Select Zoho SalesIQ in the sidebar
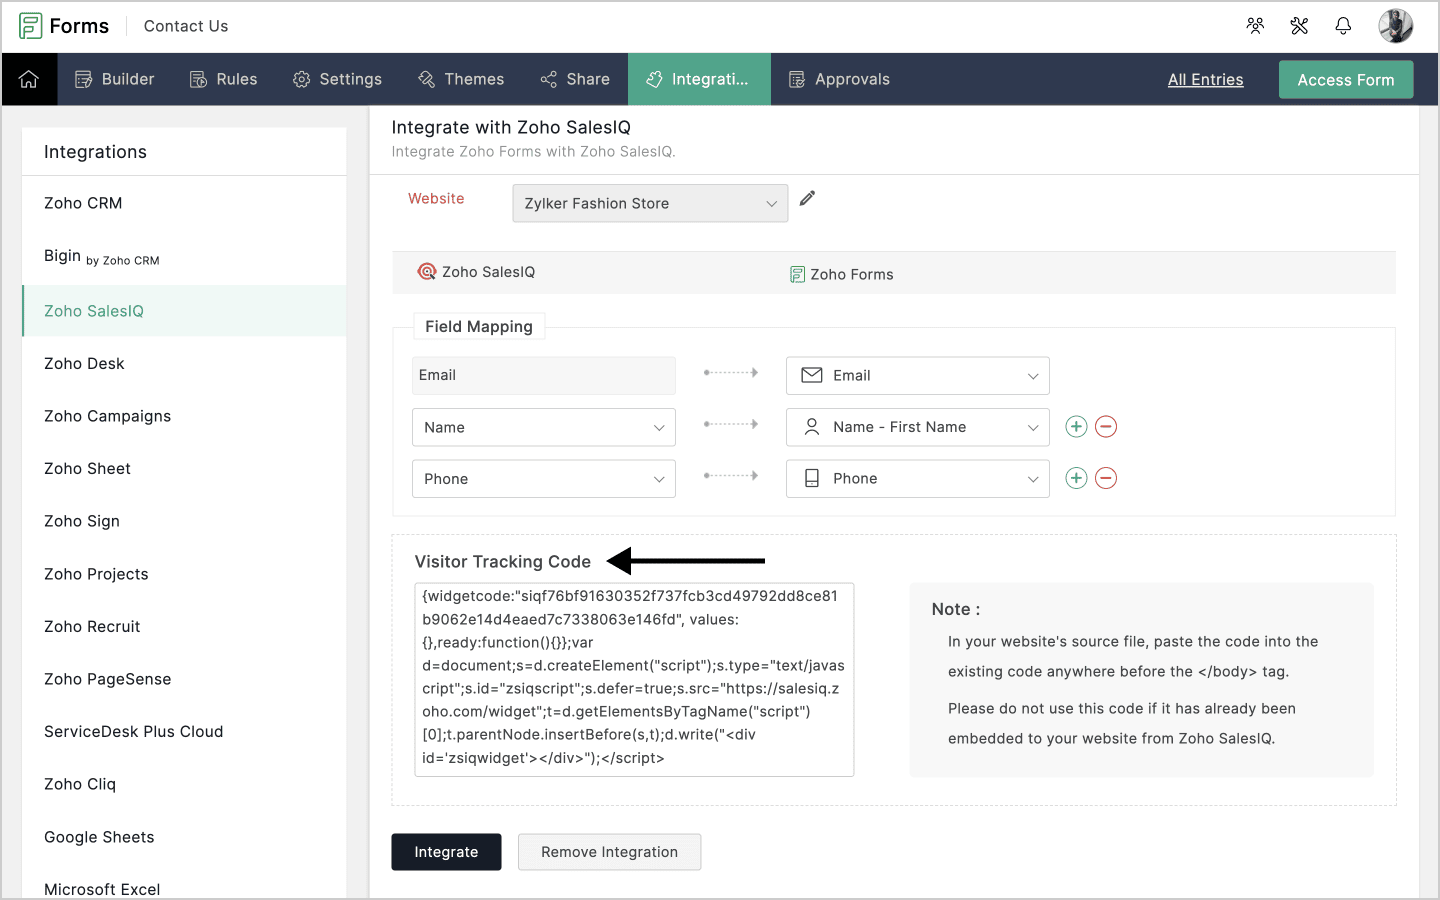Image resolution: width=1440 pixels, height=900 pixels. [184, 311]
